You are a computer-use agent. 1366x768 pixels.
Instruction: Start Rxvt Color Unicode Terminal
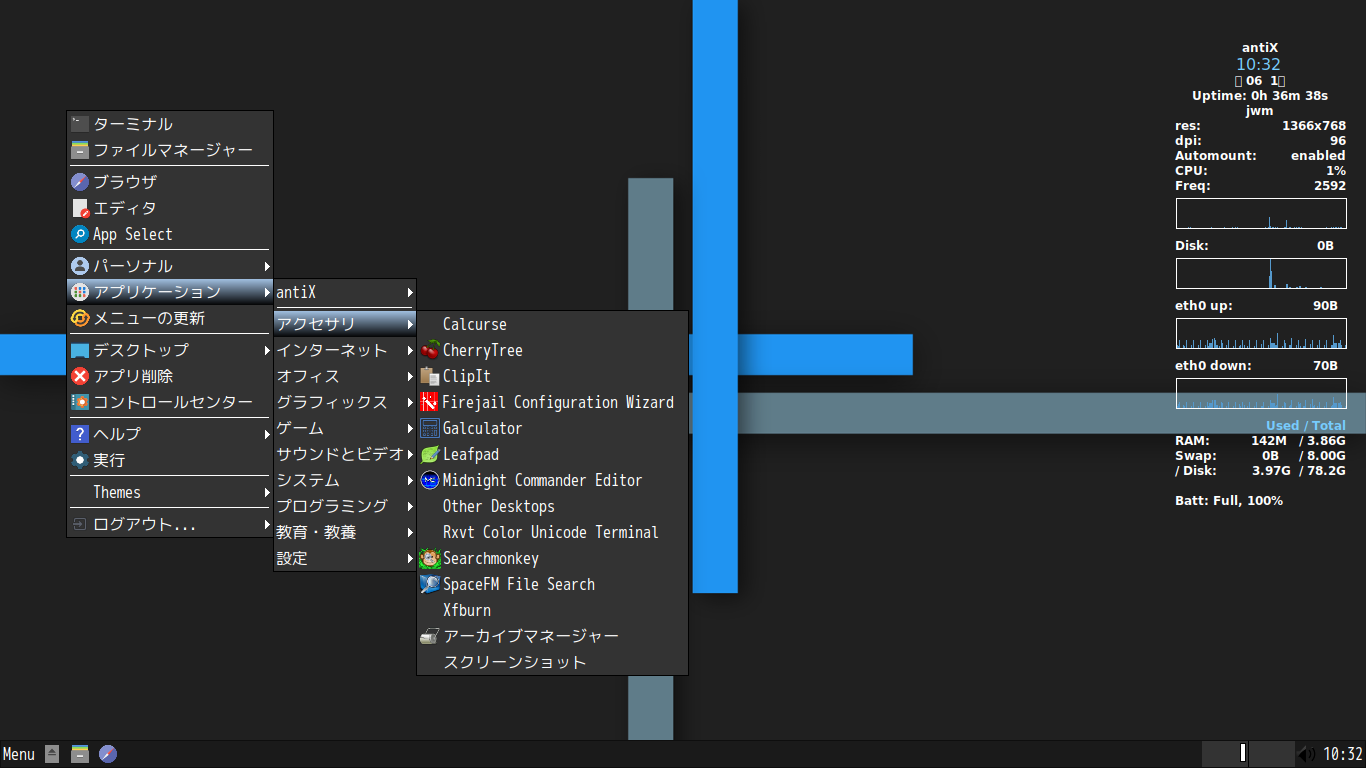coord(552,532)
